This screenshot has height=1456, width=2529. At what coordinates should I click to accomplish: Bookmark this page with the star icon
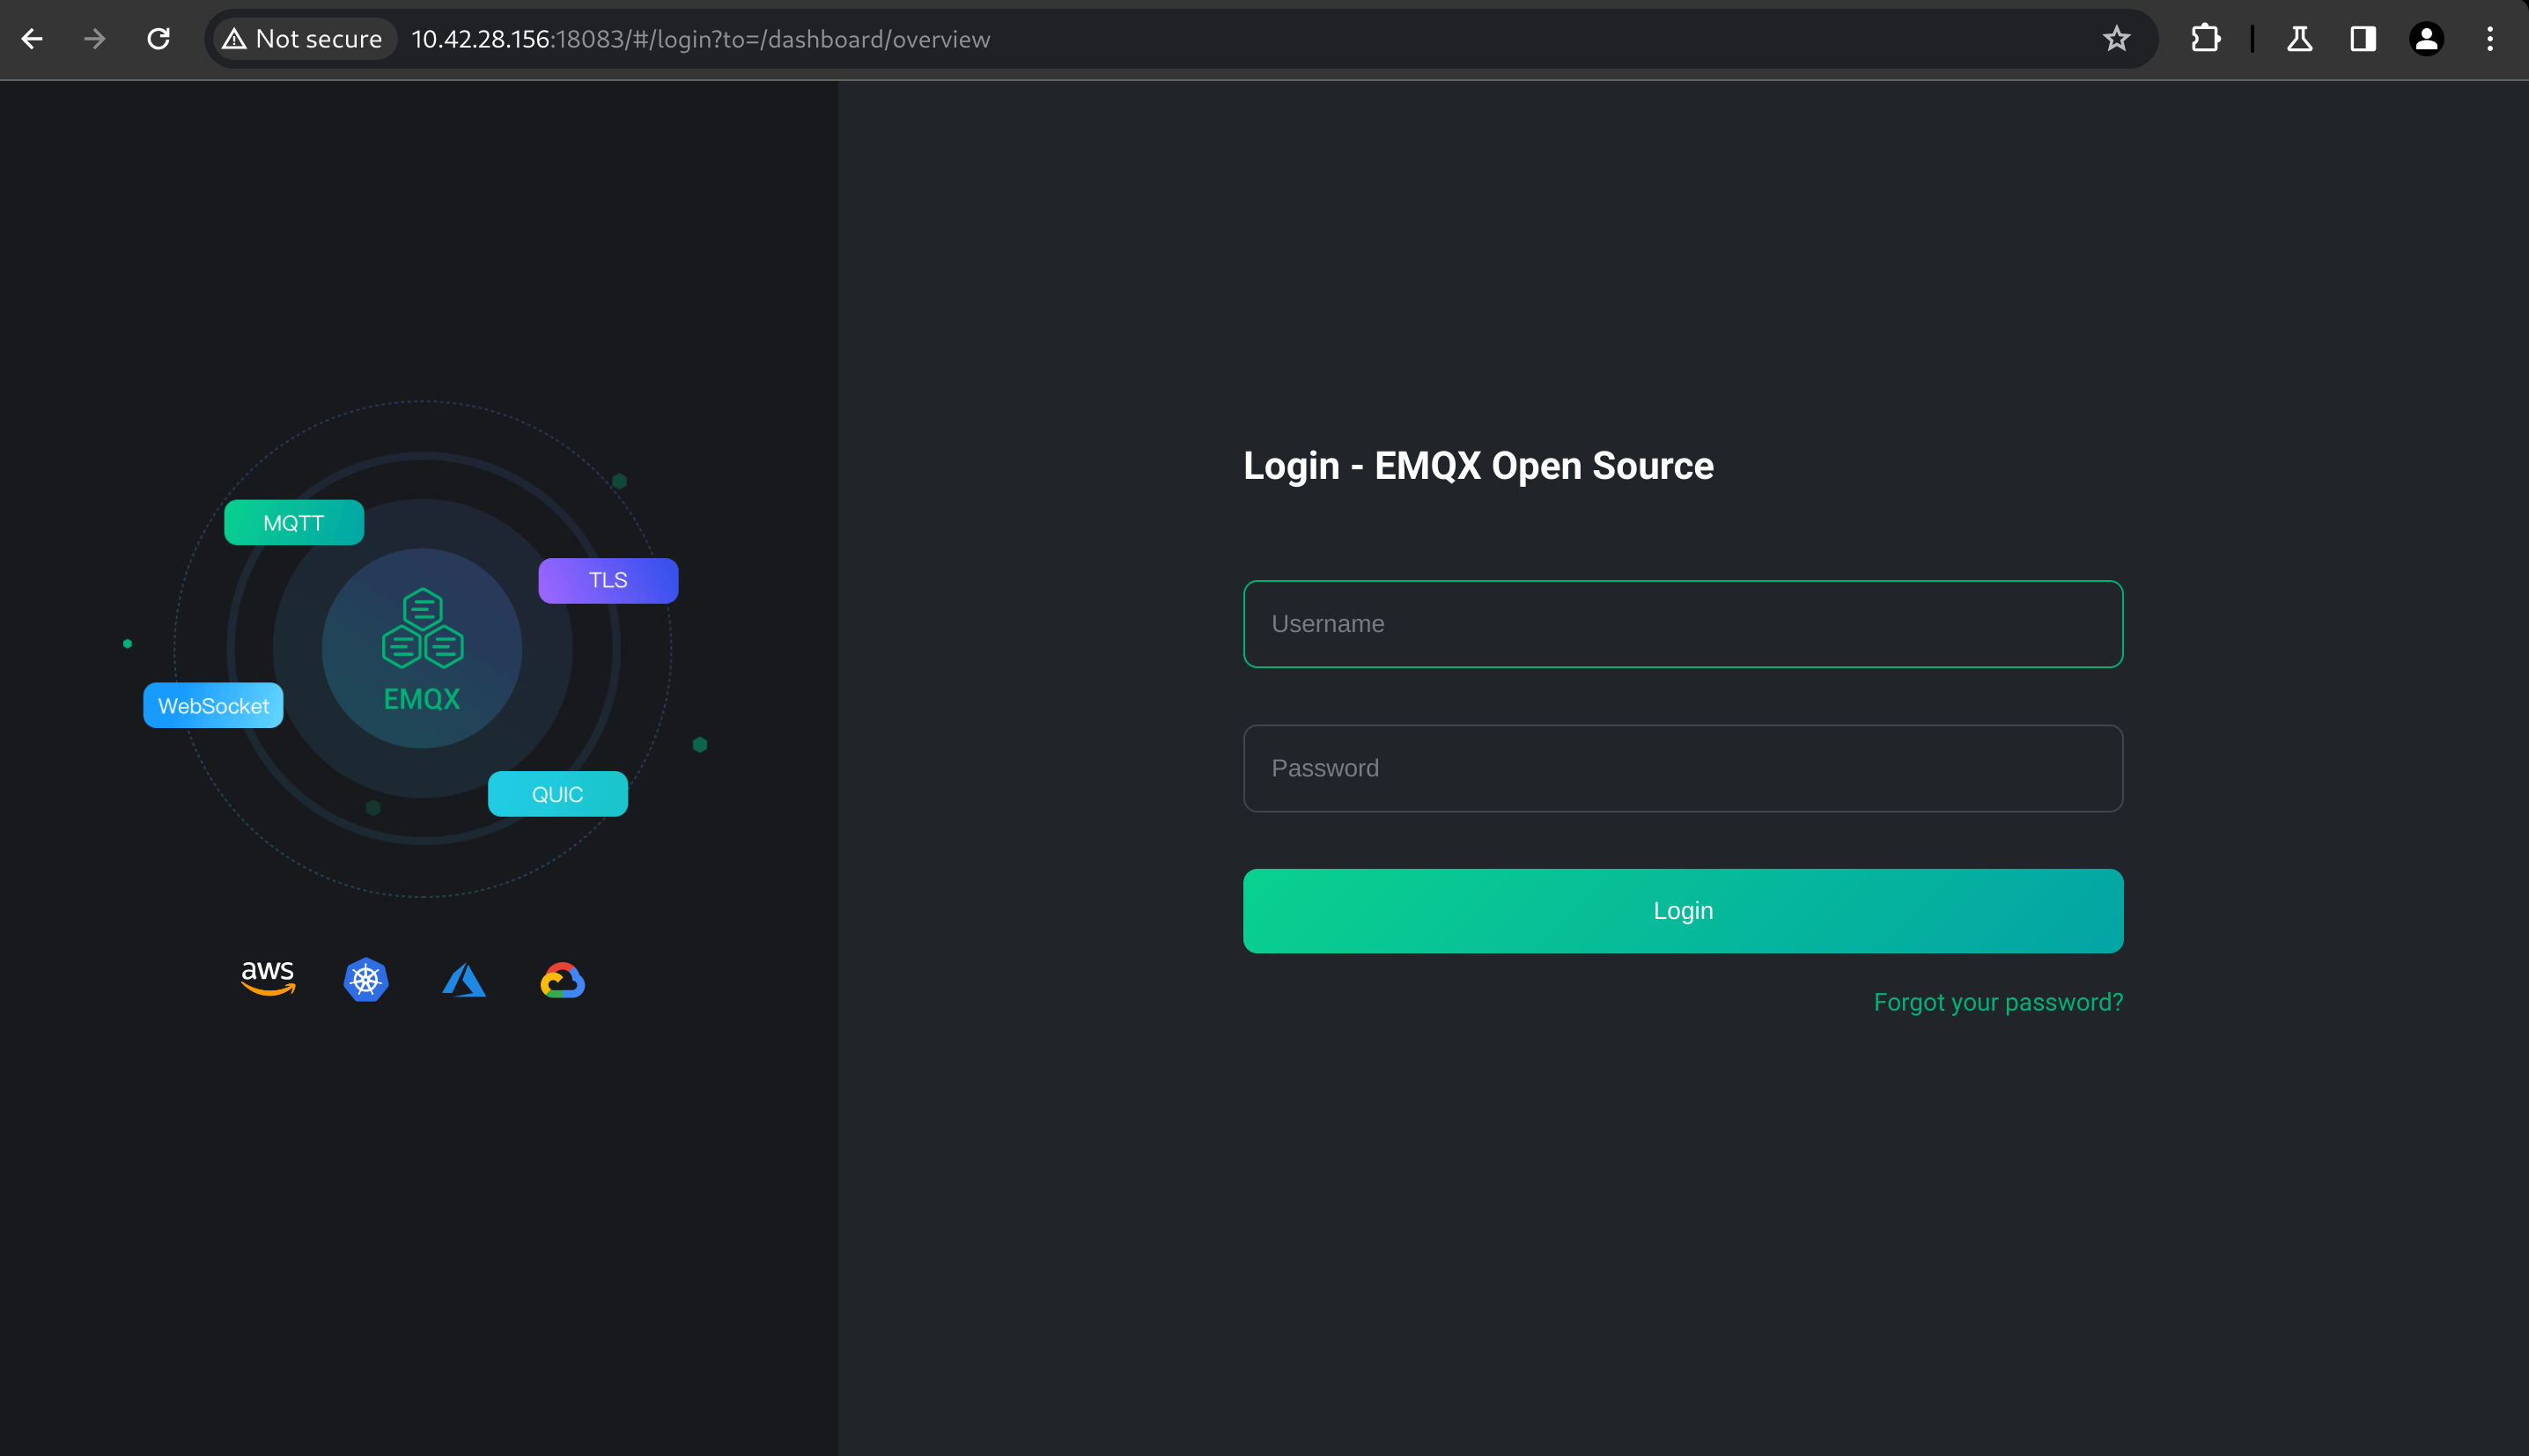coord(2116,38)
